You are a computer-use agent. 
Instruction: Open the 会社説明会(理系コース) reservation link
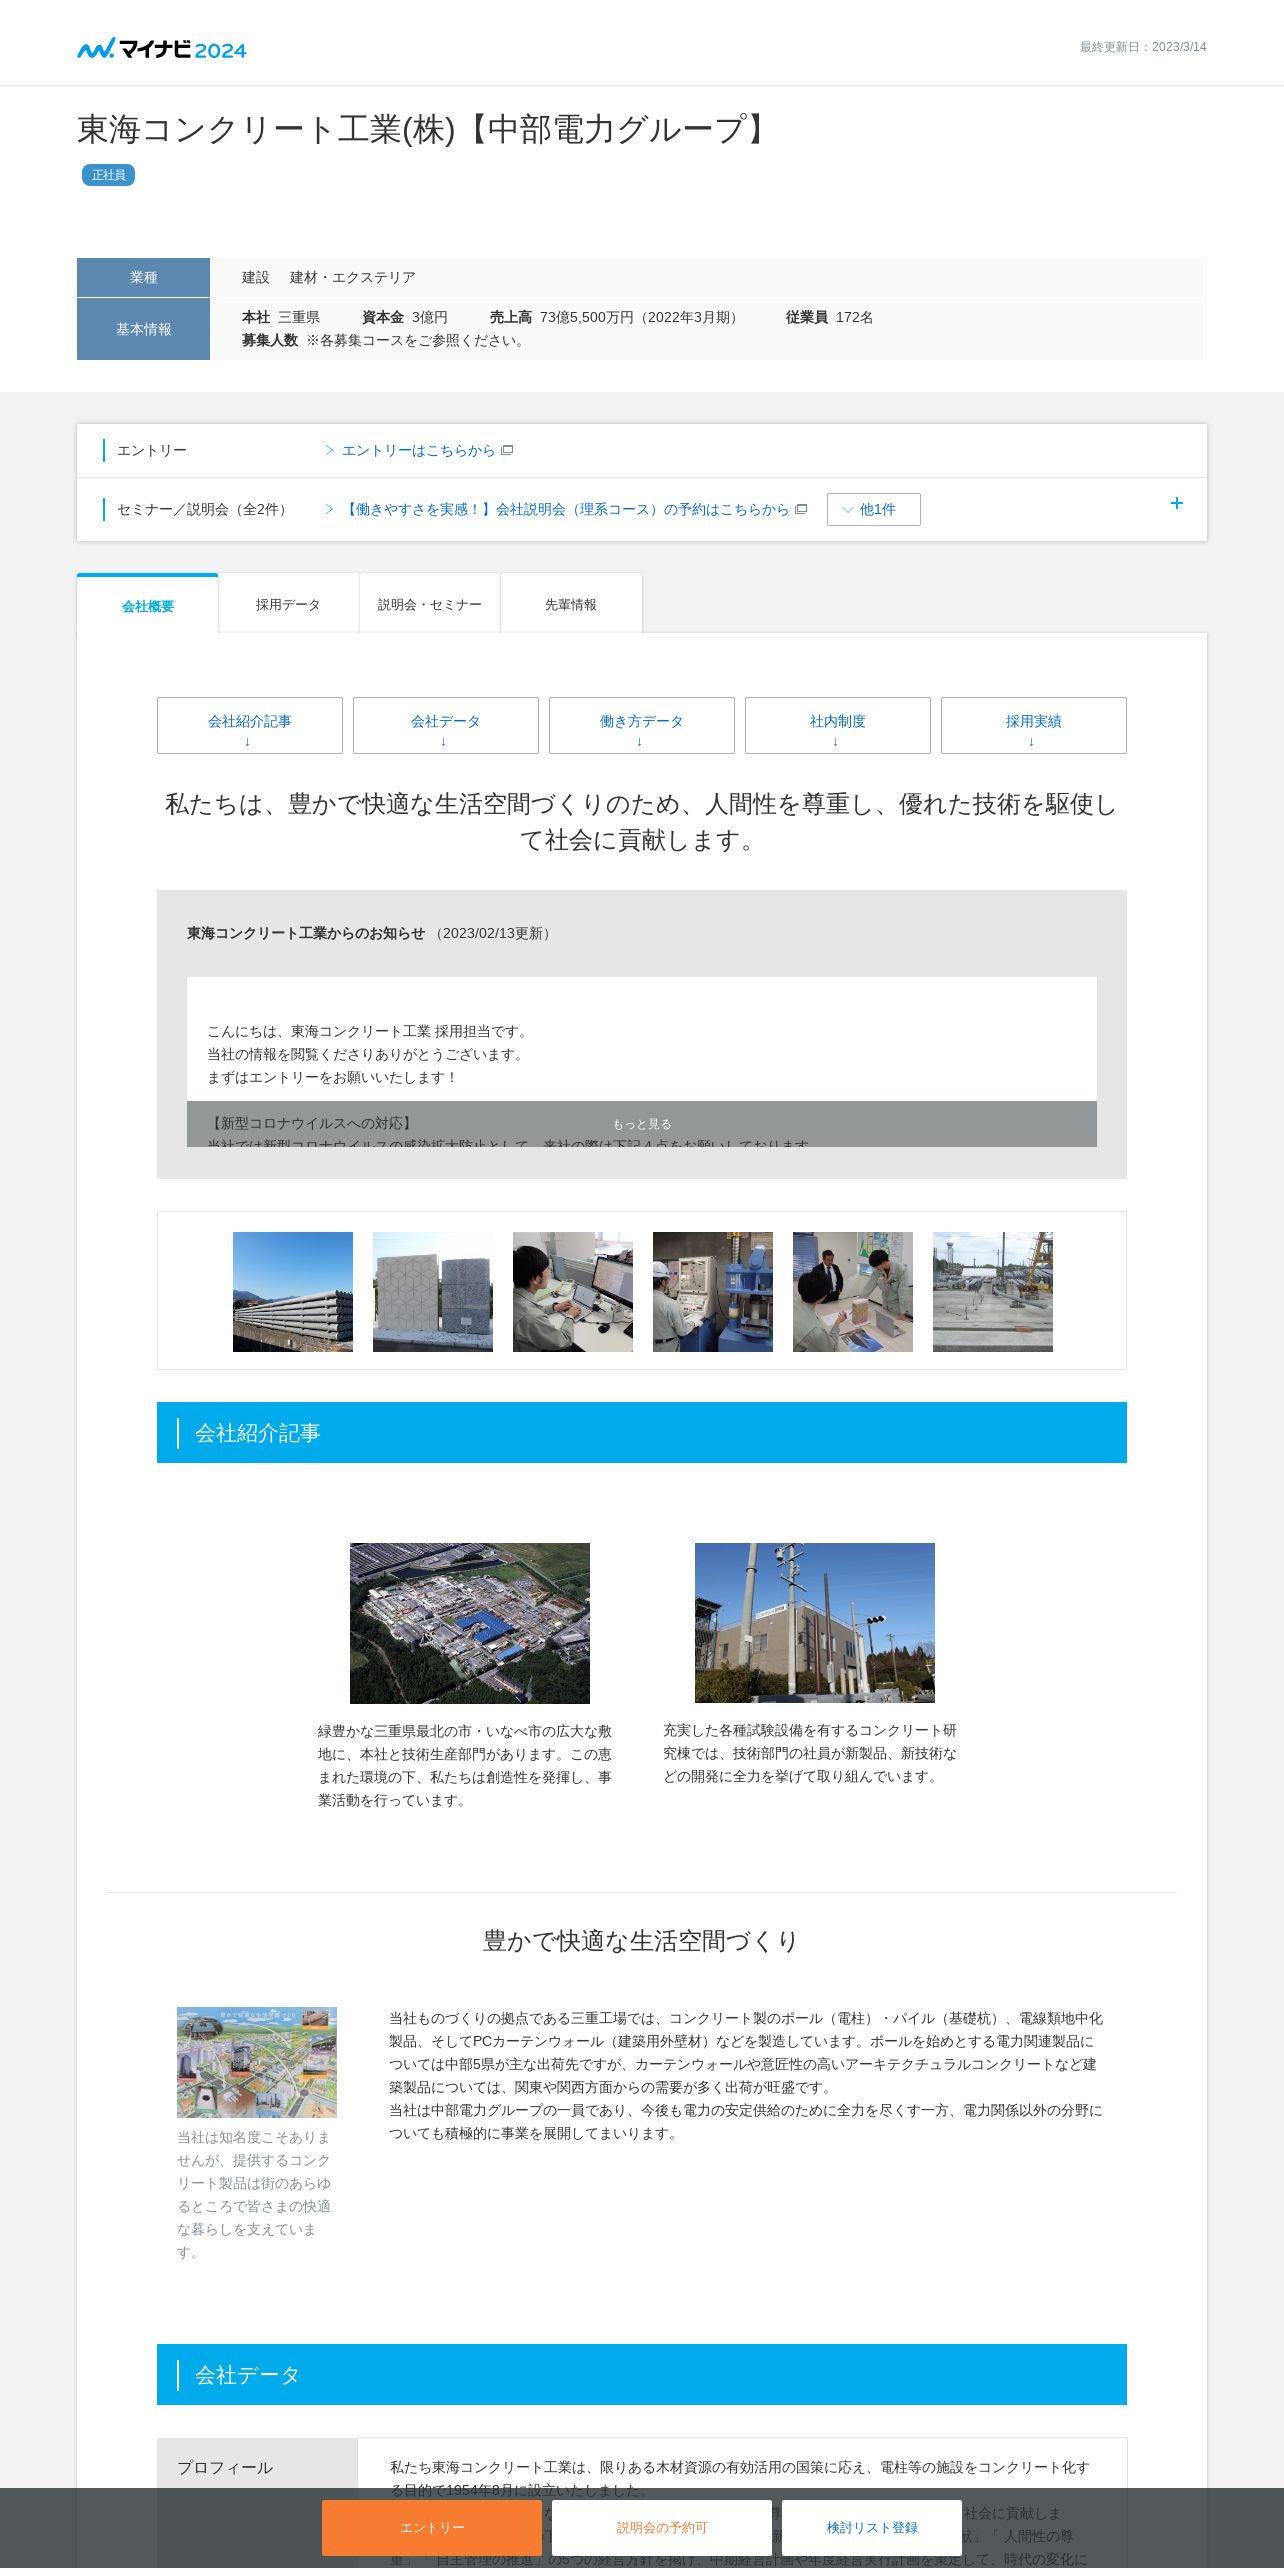pos(565,510)
